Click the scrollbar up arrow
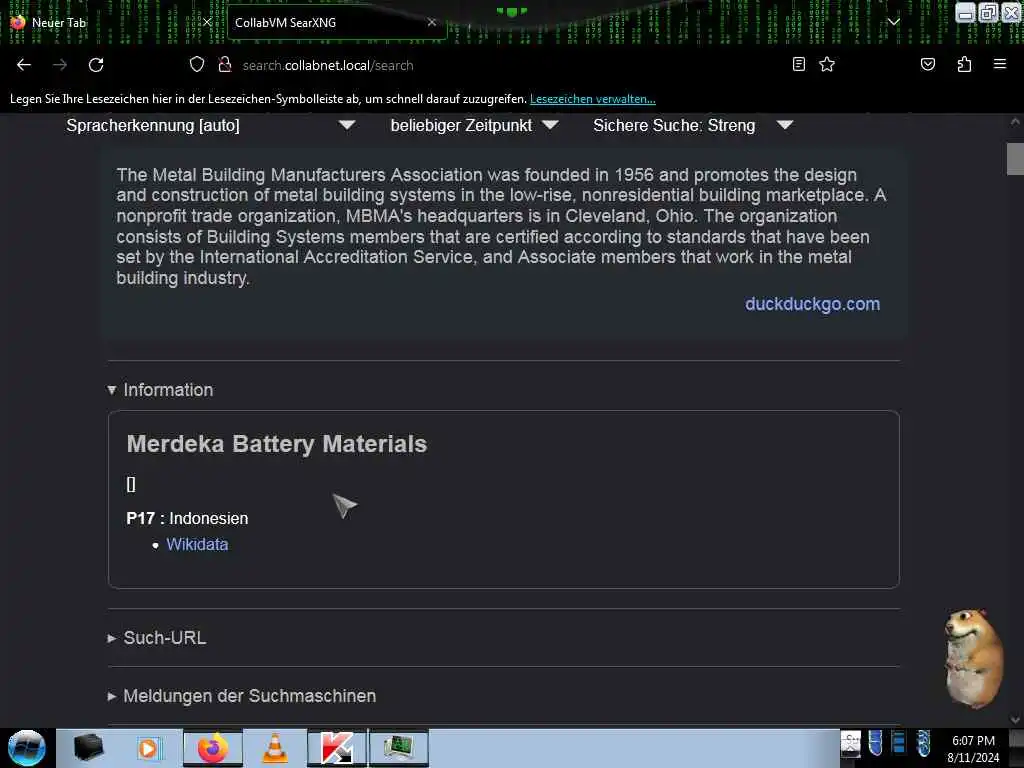The image size is (1024, 768). pyautogui.click(x=1015, y=121)
